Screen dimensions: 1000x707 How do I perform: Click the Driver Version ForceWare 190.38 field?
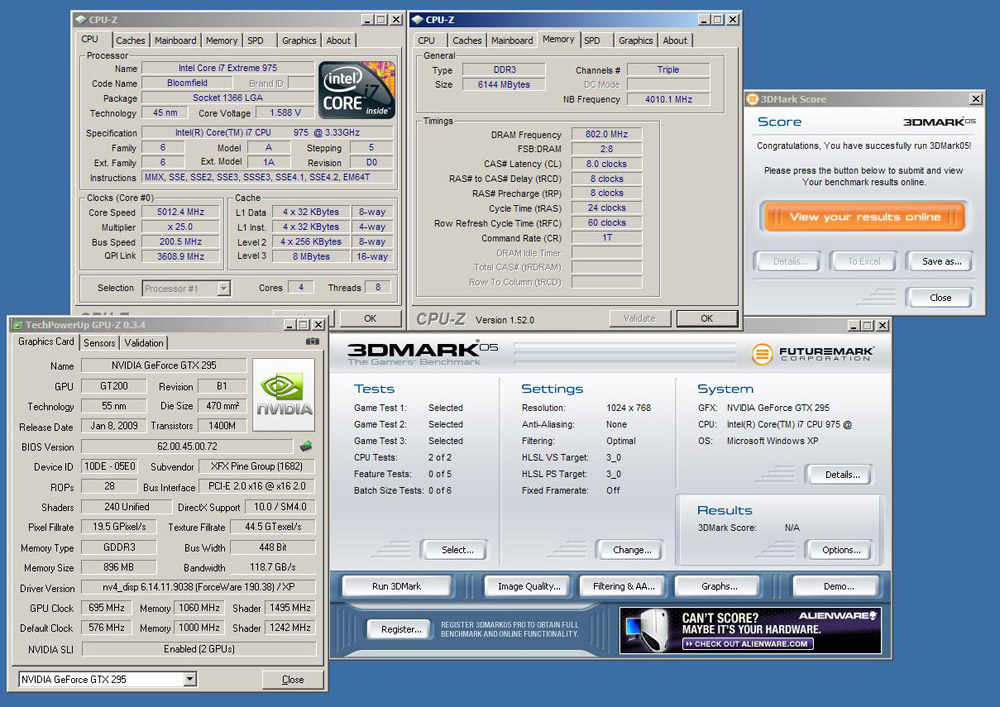(x=198, y=588)
